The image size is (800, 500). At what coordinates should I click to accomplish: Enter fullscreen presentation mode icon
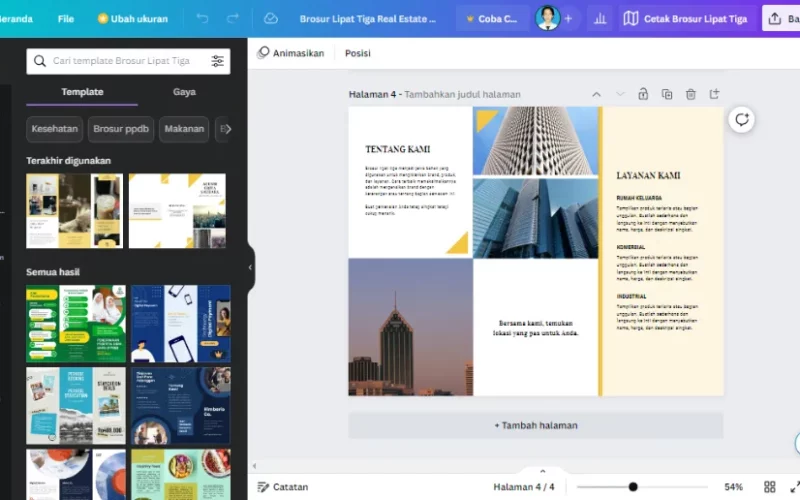tap(794, 487)
